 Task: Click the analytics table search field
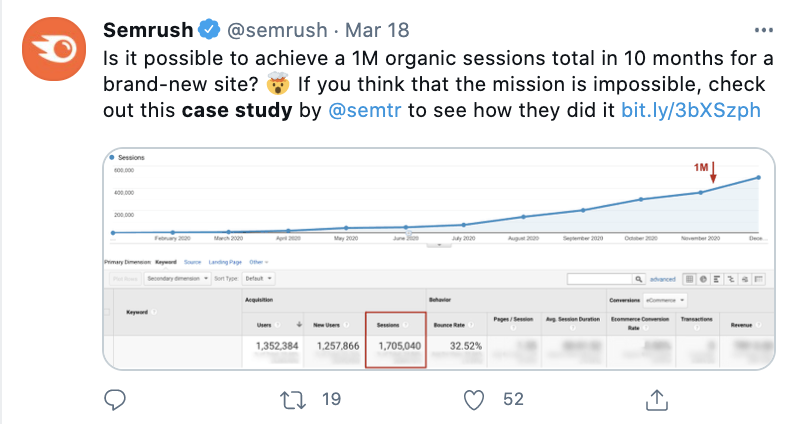pyautogui.click(x=600, y=279)
